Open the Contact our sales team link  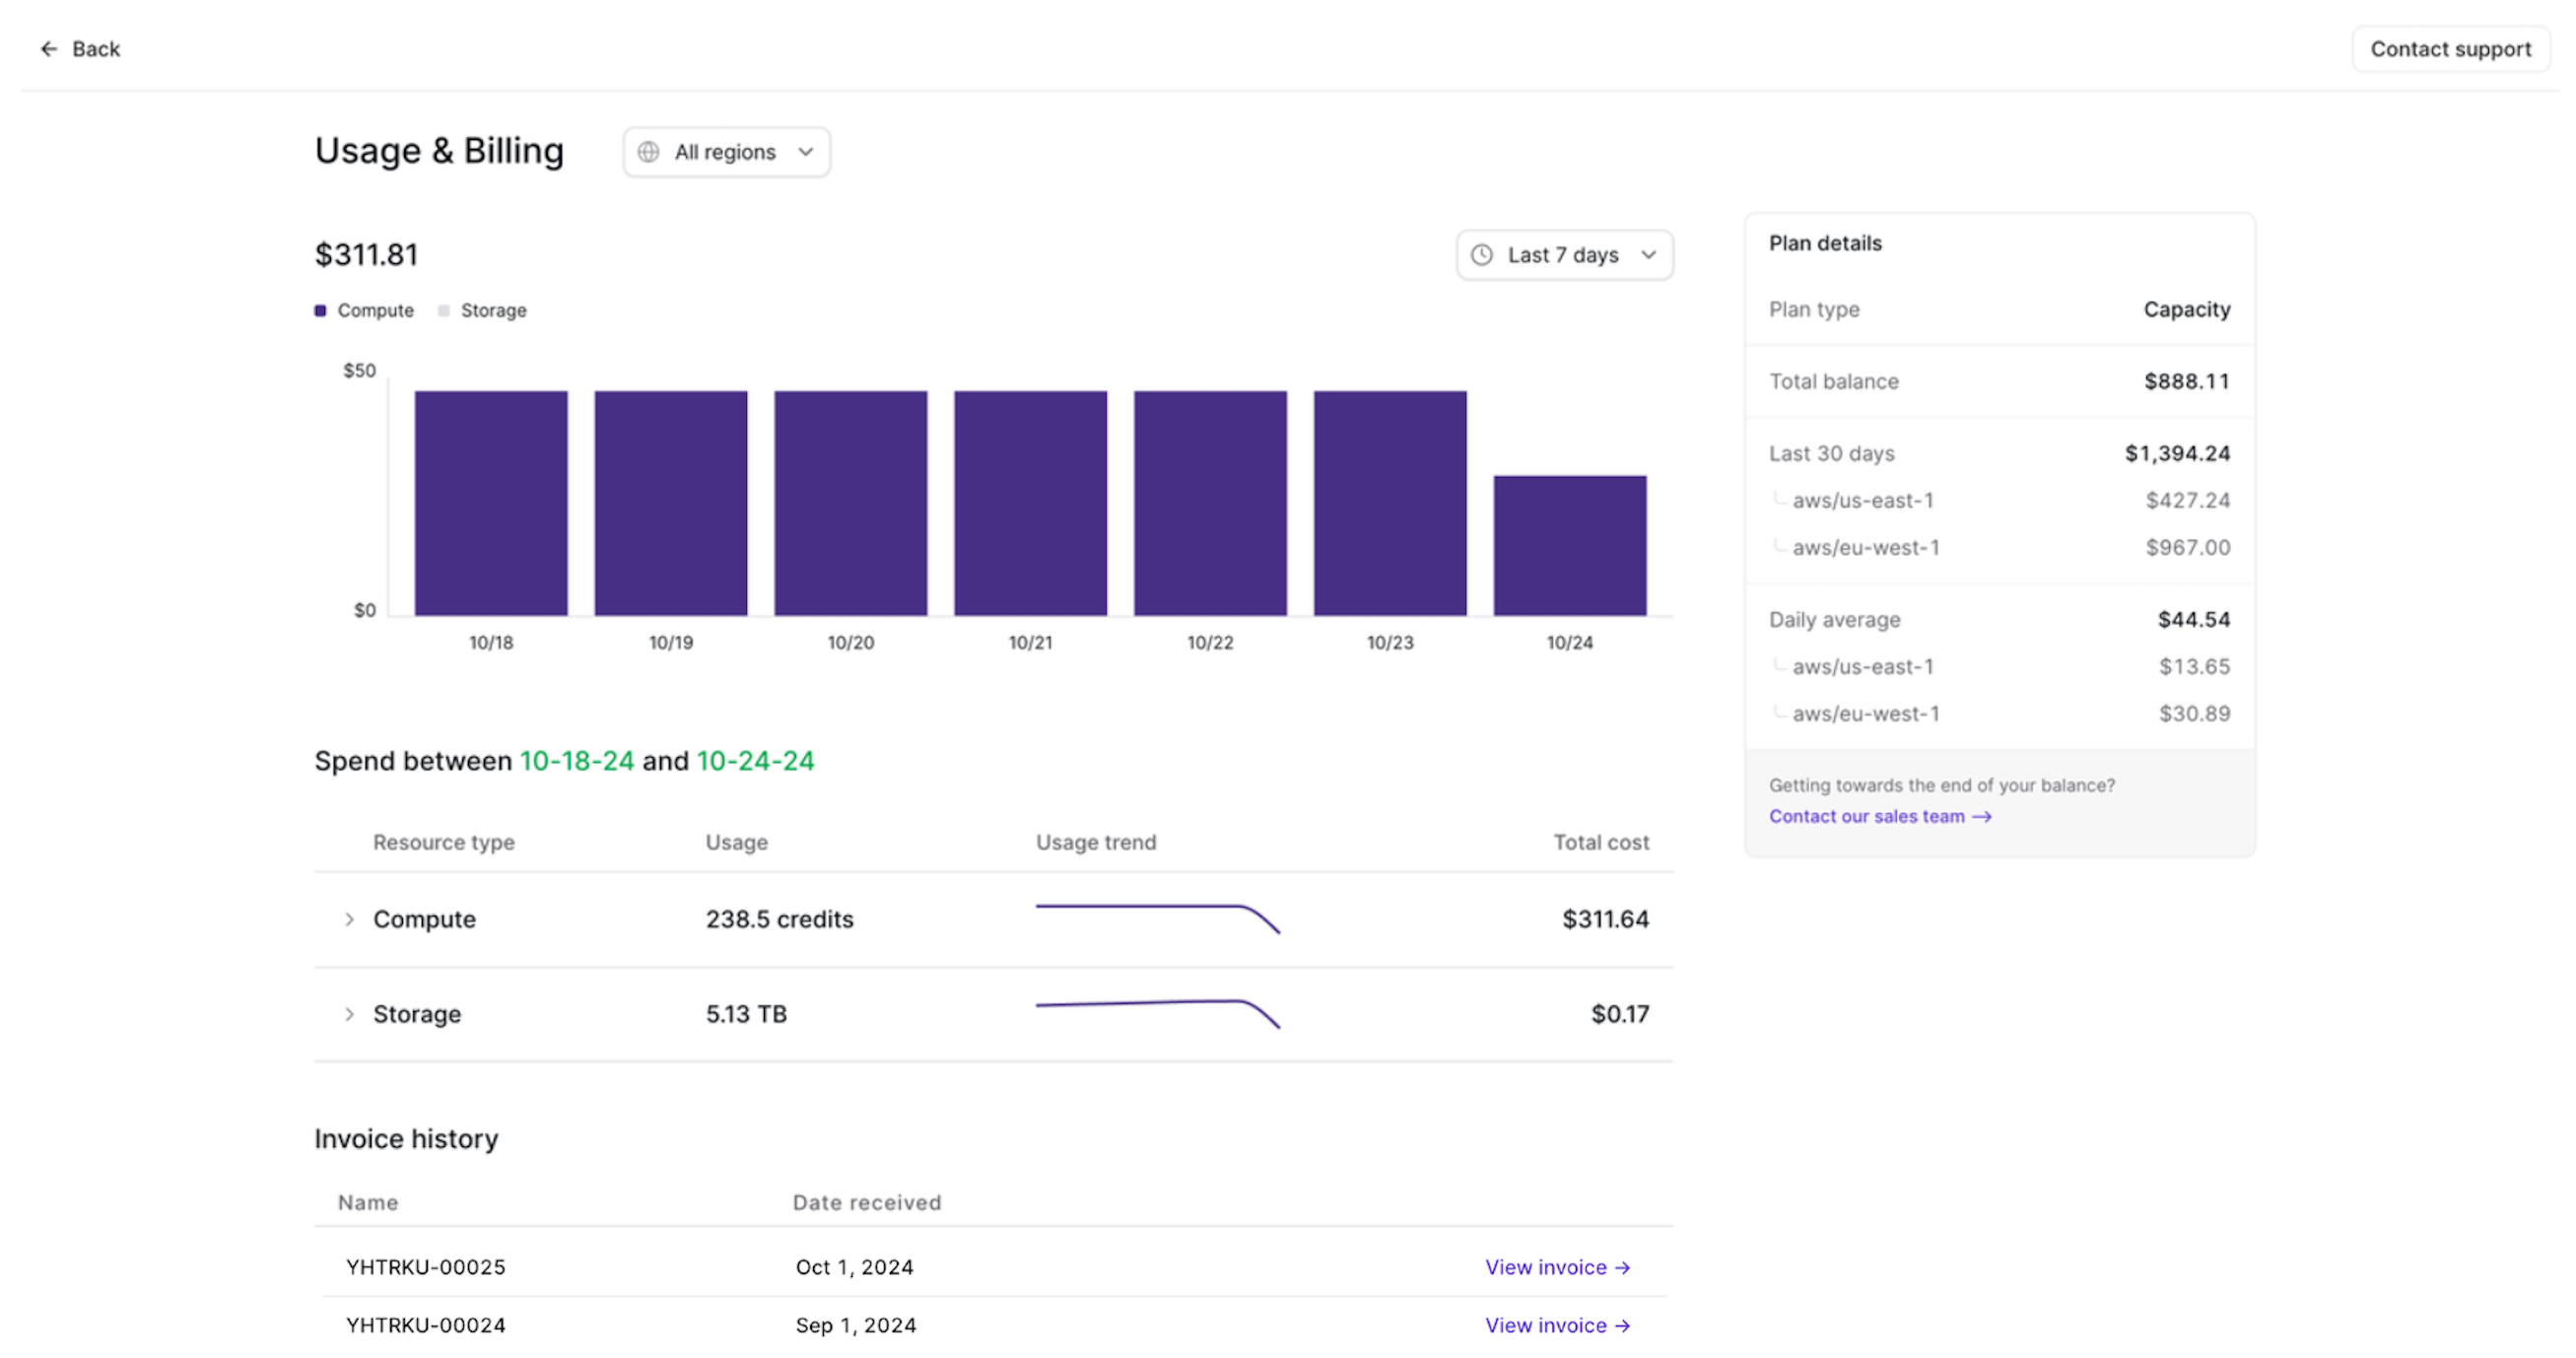[1866, 817]
